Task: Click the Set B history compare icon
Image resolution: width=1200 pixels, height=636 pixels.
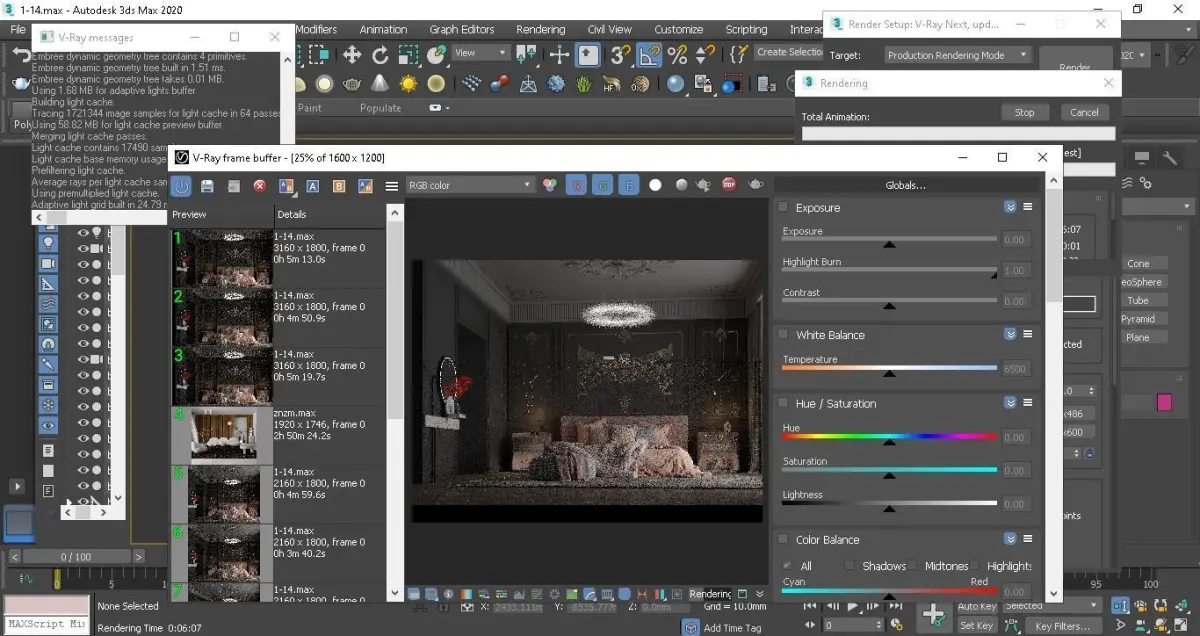Action: click(339, 185)
